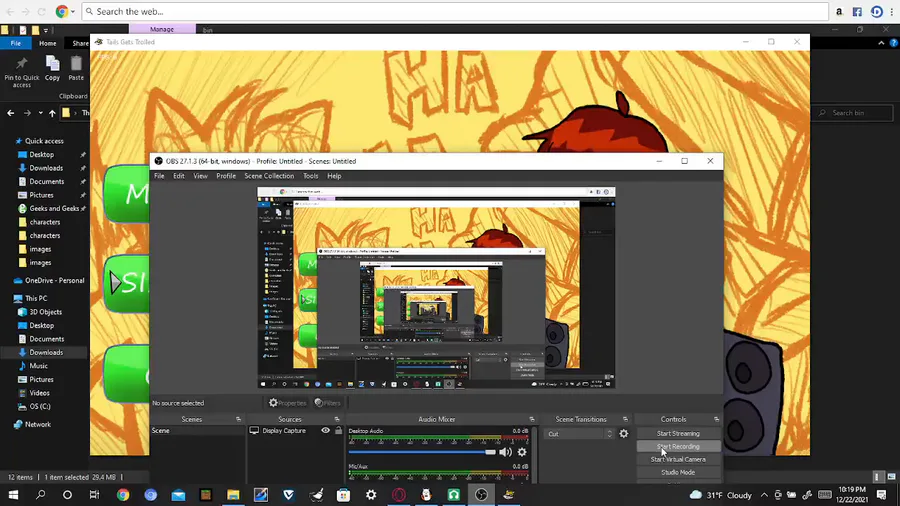Show hidden system tray icons chevron

coord(764,495)
